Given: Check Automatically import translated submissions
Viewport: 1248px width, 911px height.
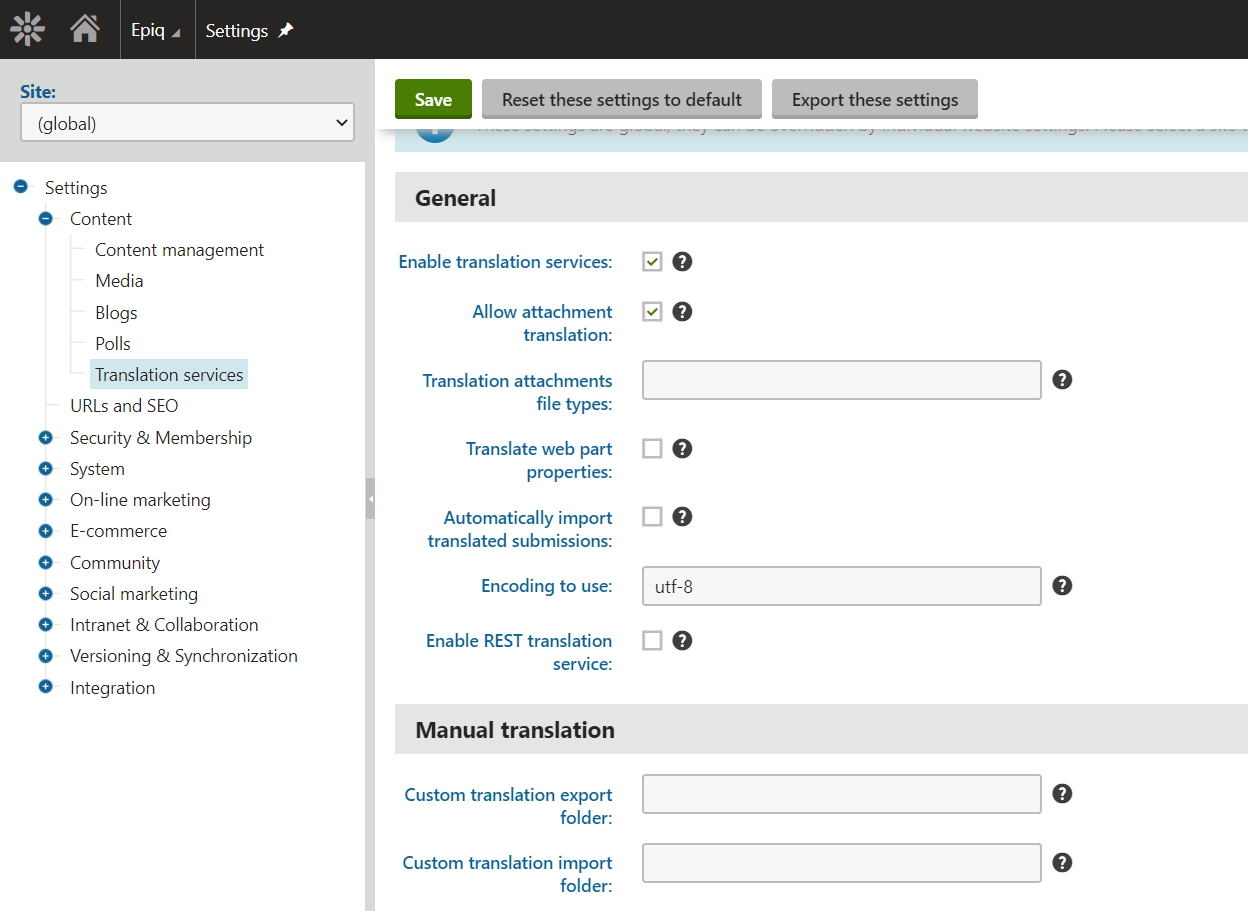Looking at the screenshot, I should pos(652,517).
